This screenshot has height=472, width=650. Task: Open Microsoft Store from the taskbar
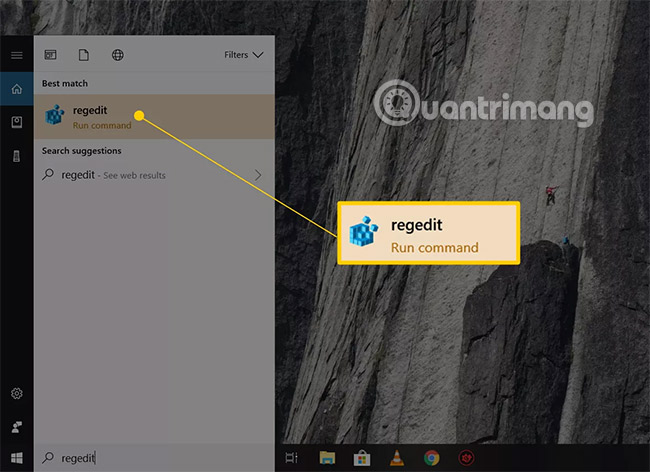pyautogui.click(x=361, y=458)
